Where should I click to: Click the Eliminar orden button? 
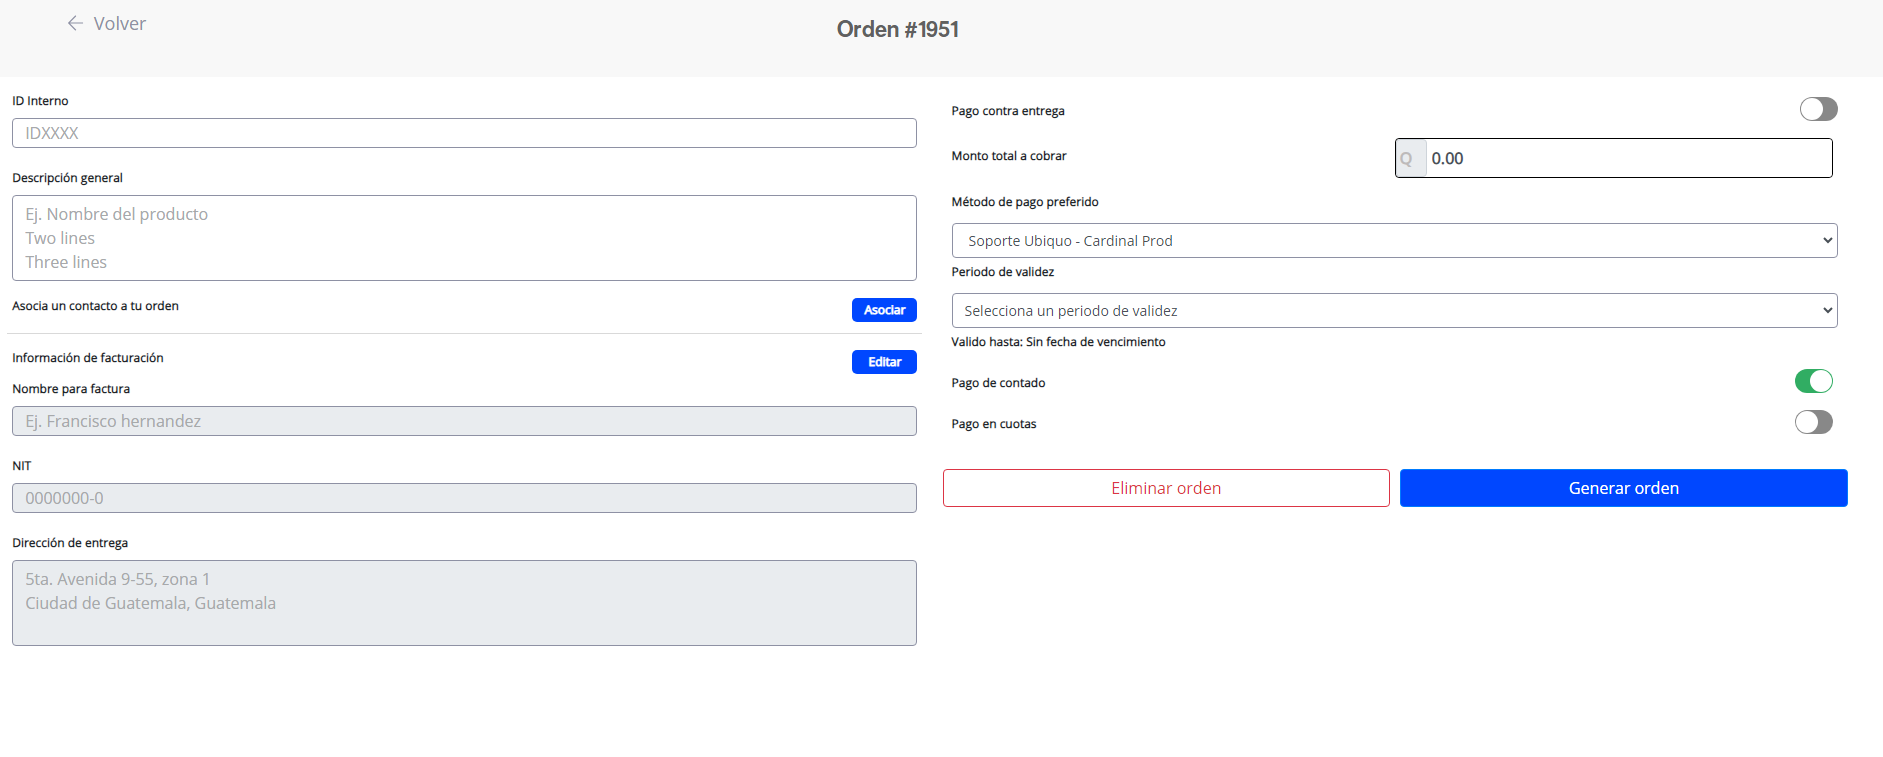pyautogui.click(x=1165, y=488)
